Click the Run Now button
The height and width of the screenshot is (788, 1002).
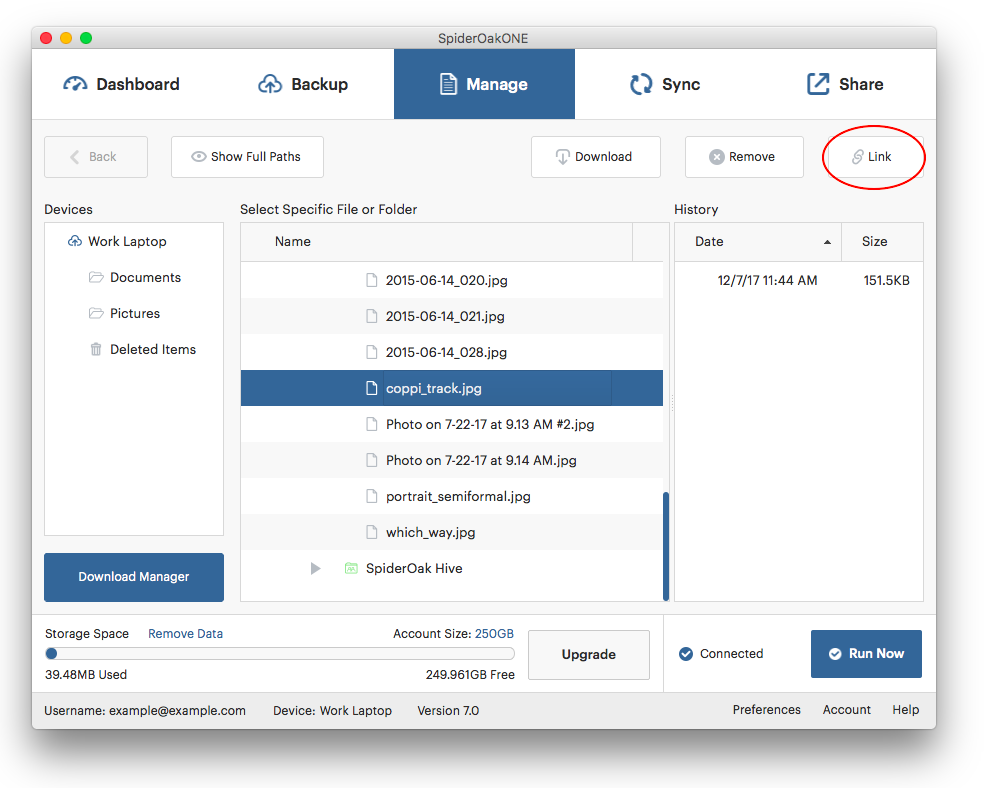click(866, 654)
